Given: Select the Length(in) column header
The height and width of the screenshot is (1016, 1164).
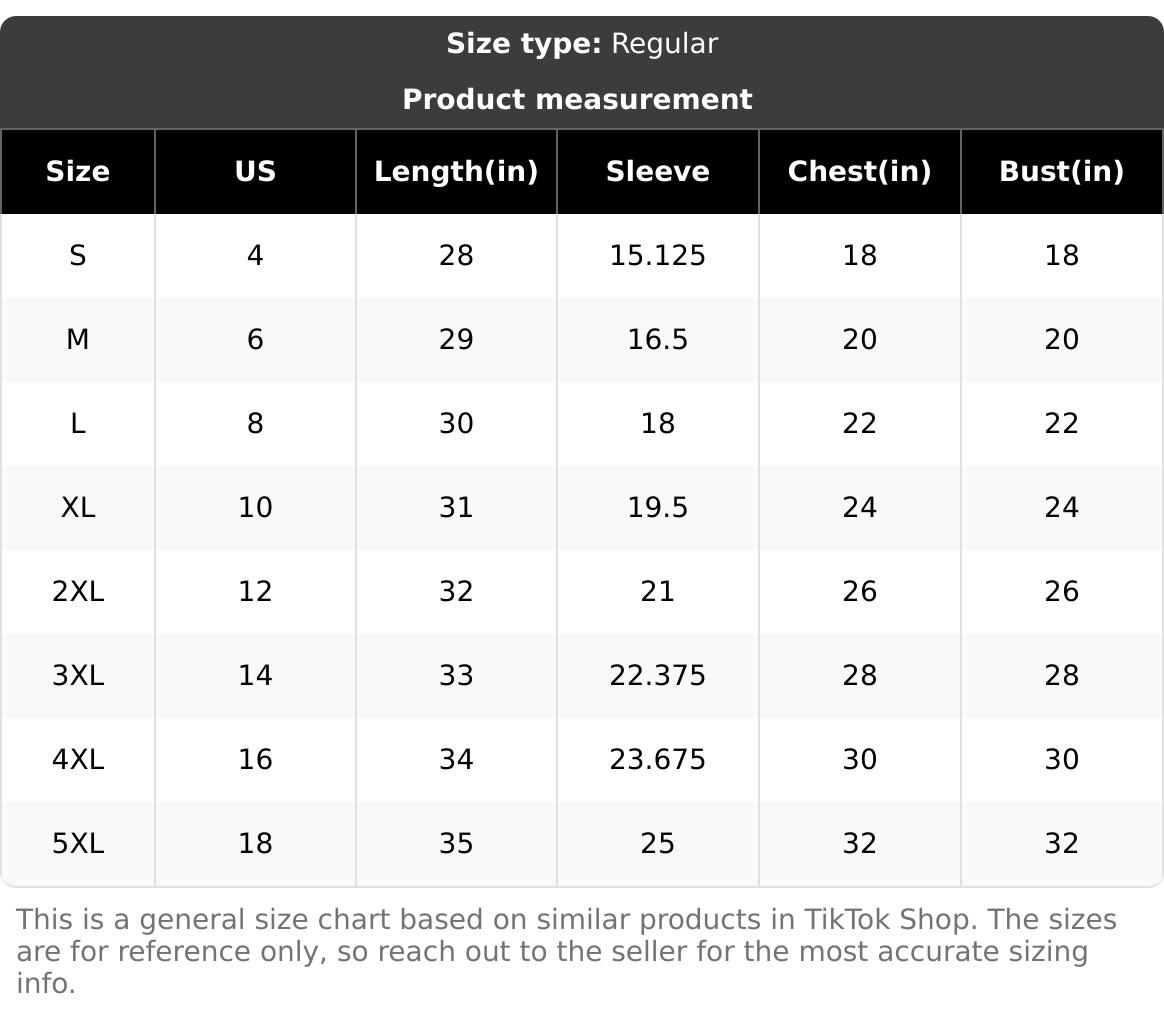Looking at the screenshot, I should [x=456, y=171].
